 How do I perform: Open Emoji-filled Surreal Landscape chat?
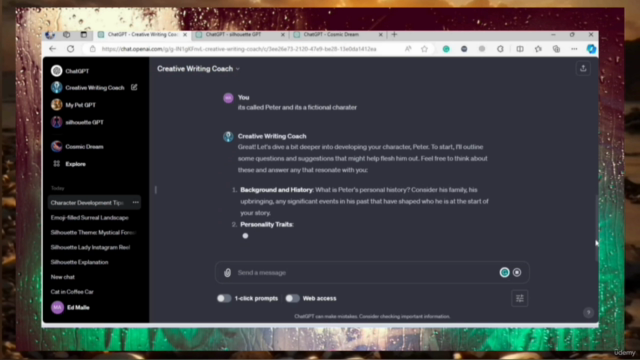[x=89, y=218]
